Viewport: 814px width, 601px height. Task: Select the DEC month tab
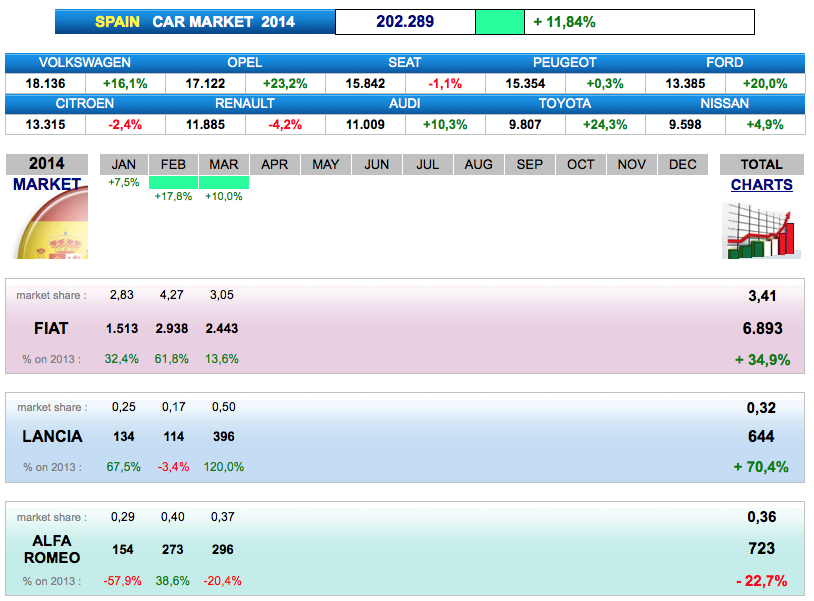683,165
